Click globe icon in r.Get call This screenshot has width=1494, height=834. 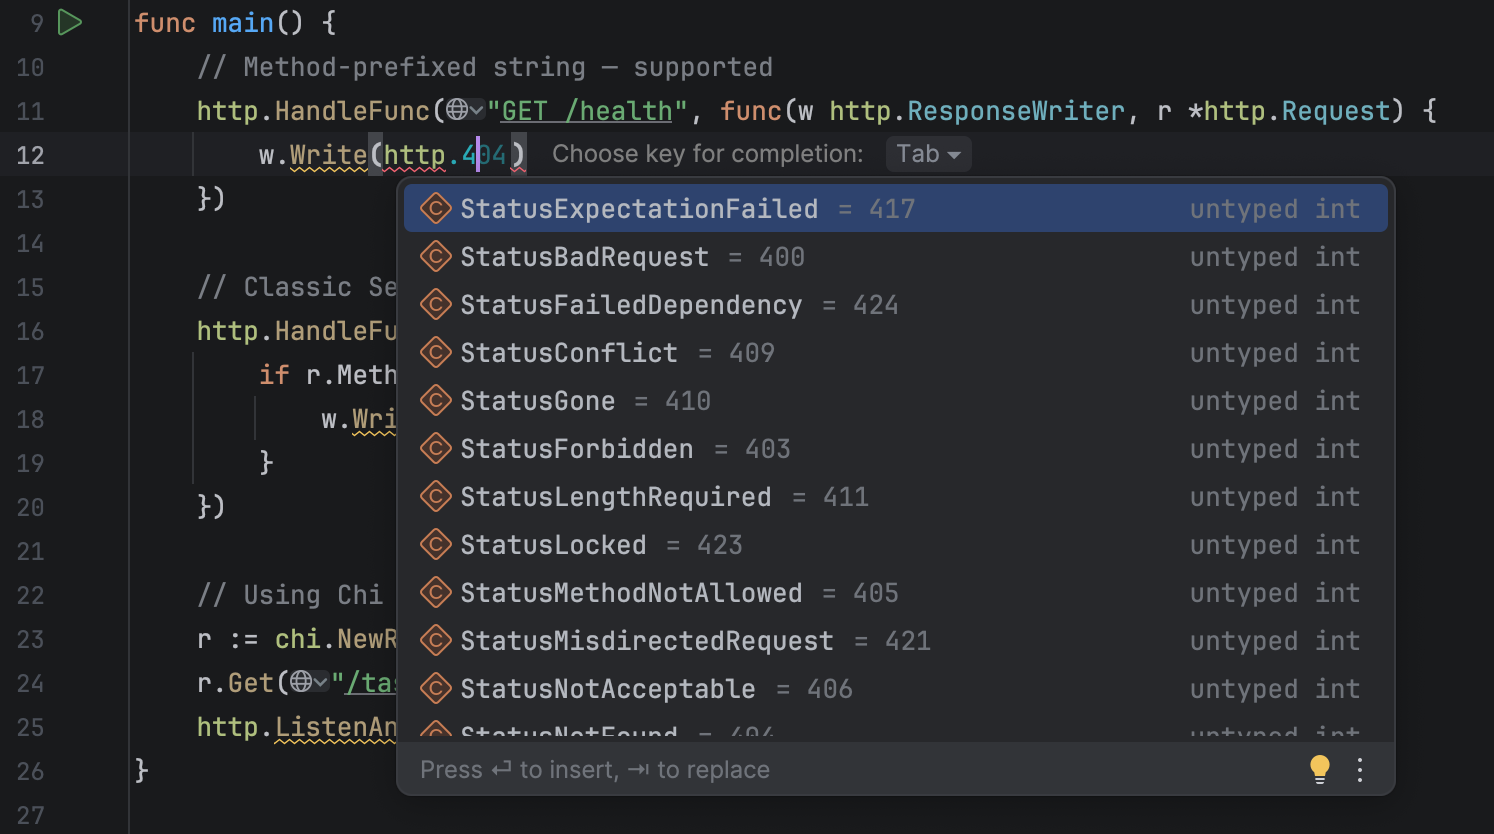[301, 682]
